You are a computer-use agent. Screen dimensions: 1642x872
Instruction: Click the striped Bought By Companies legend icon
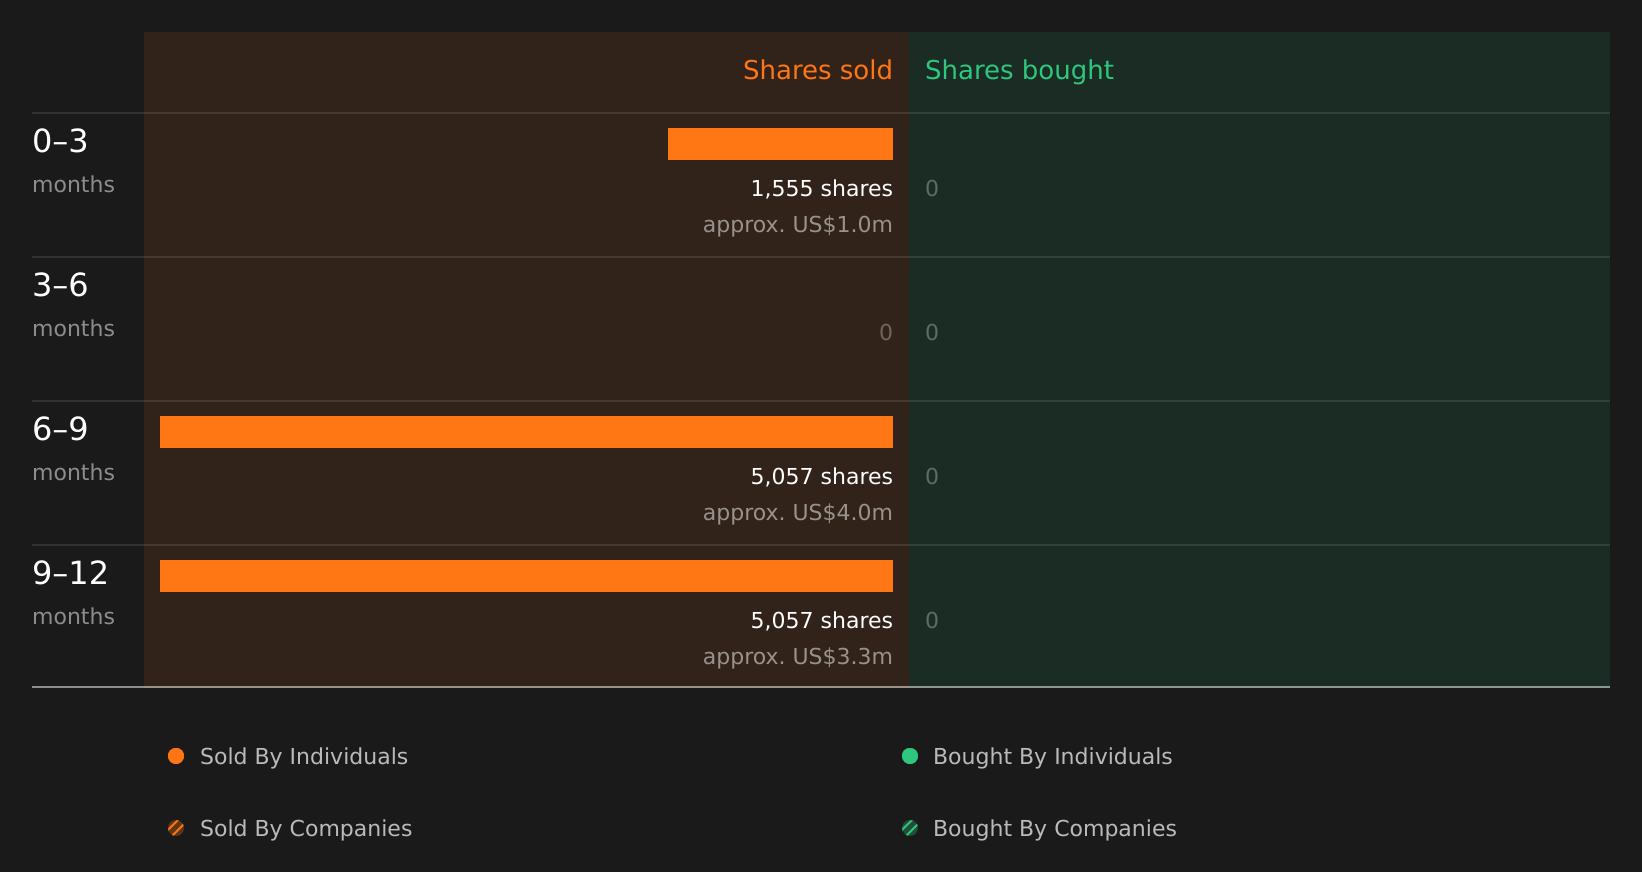pos(910,828)
